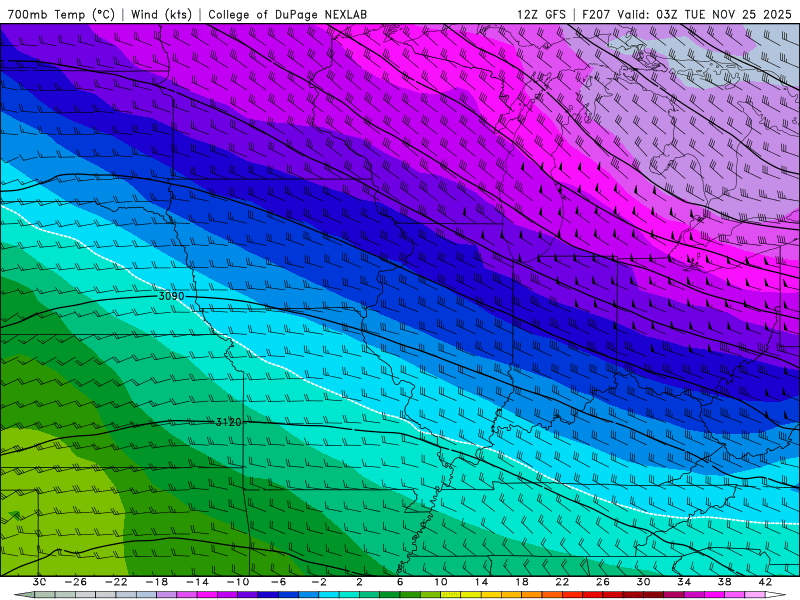Click the "3120" height contour label
The height and width of the screenshot is (600, 800).
point(228,422)
